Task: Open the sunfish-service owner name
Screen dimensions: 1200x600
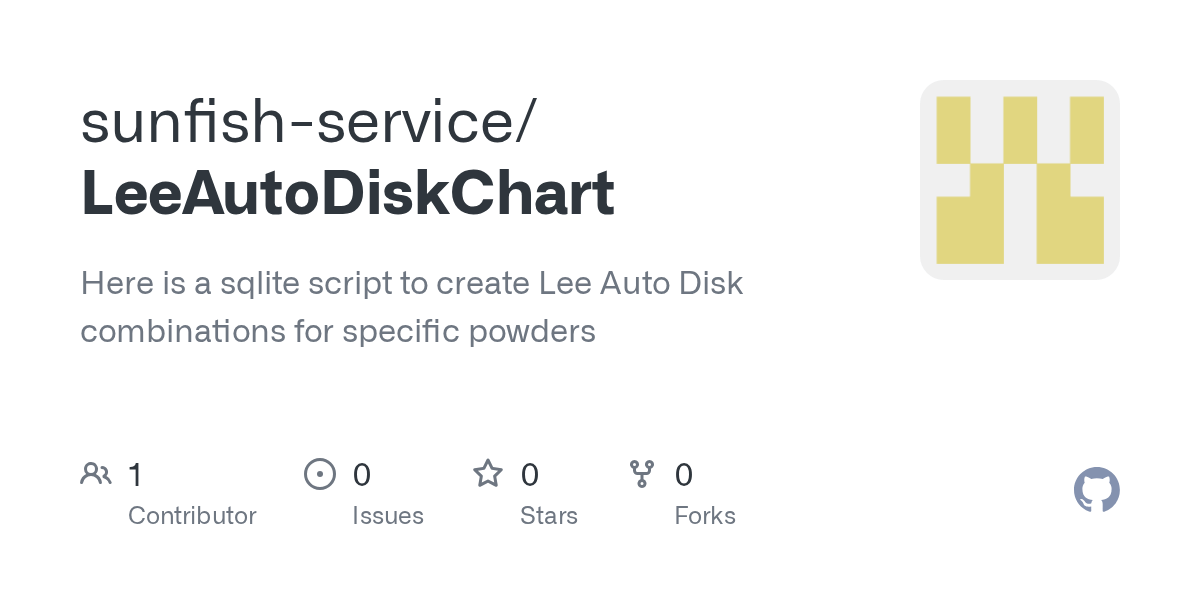Action: 309,121
